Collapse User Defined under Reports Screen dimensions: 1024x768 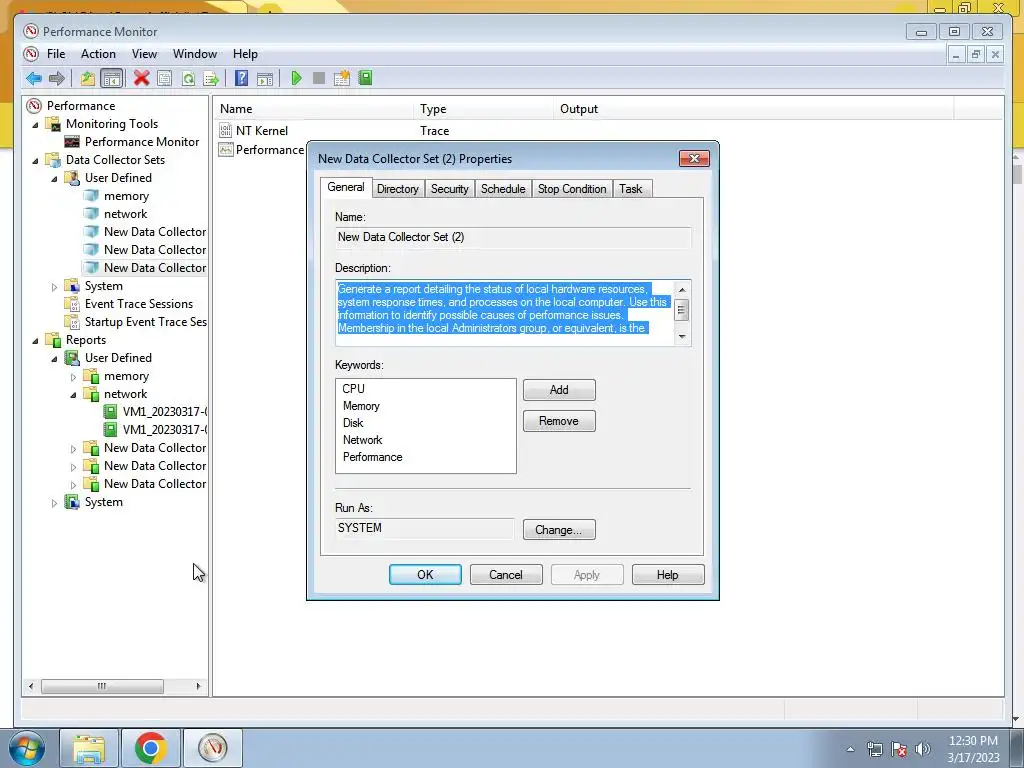pos(54,359)
